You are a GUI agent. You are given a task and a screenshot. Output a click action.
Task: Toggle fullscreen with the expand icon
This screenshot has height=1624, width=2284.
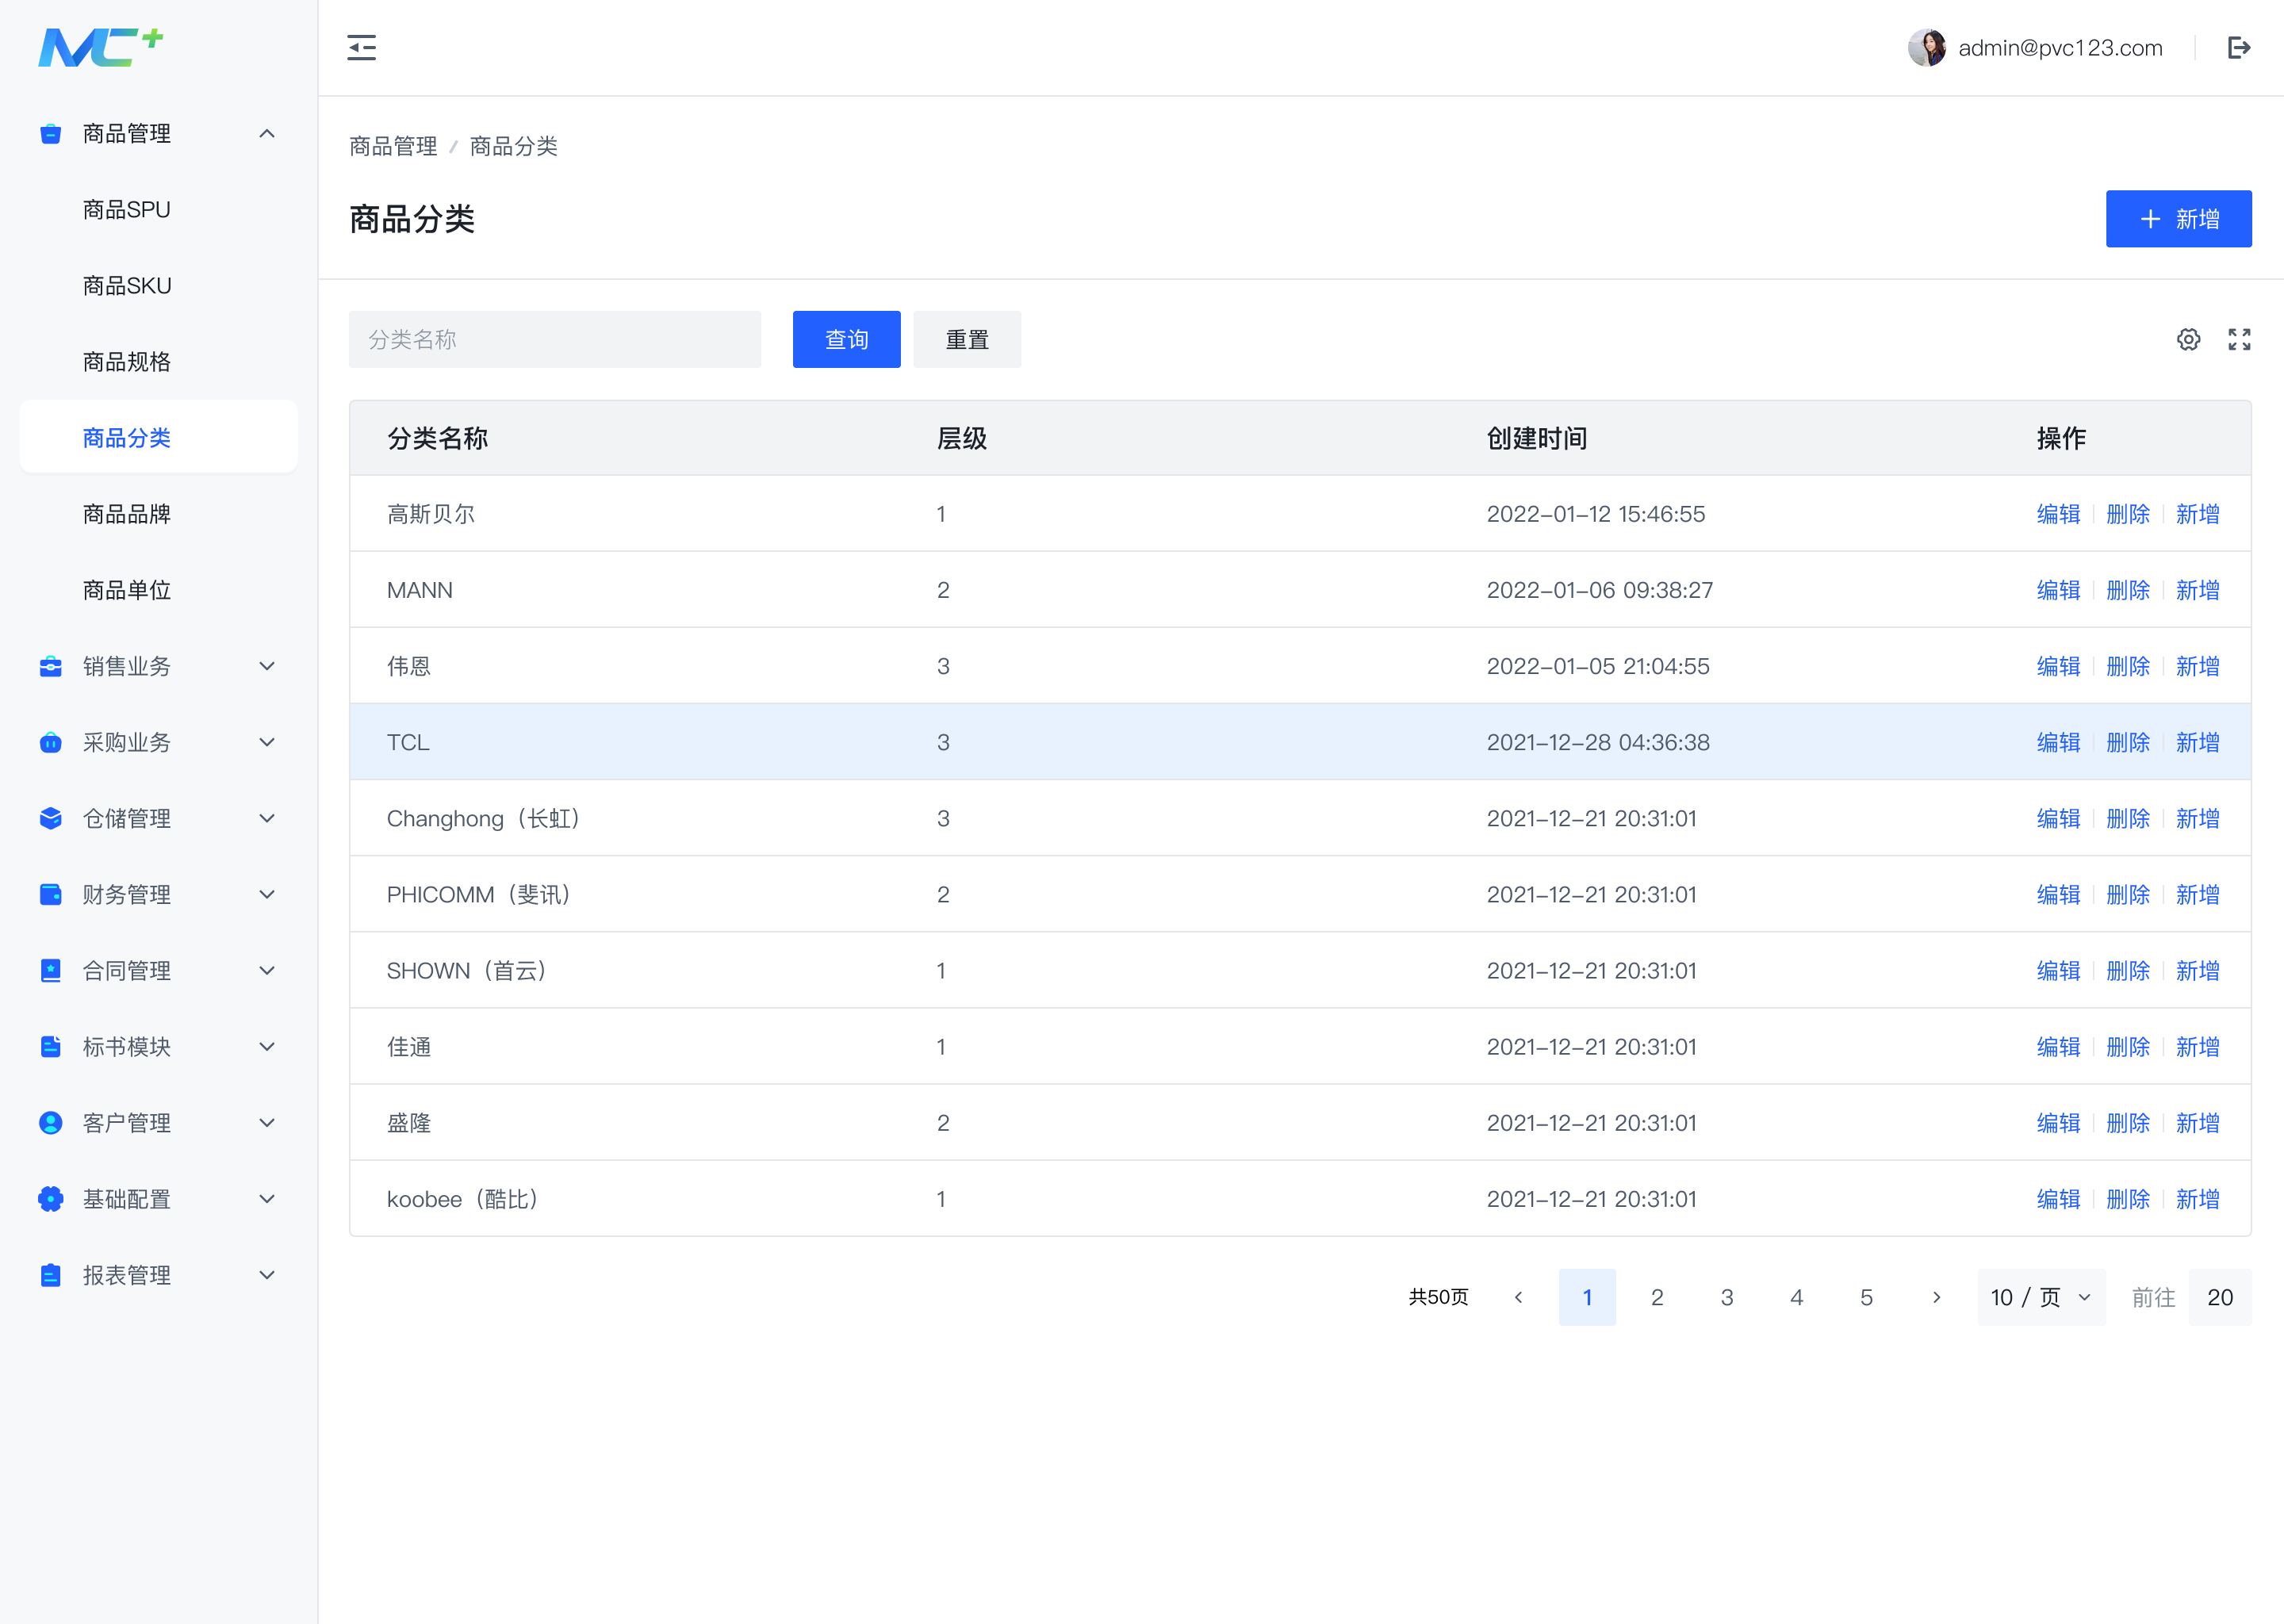click(x=2239, y=339)
